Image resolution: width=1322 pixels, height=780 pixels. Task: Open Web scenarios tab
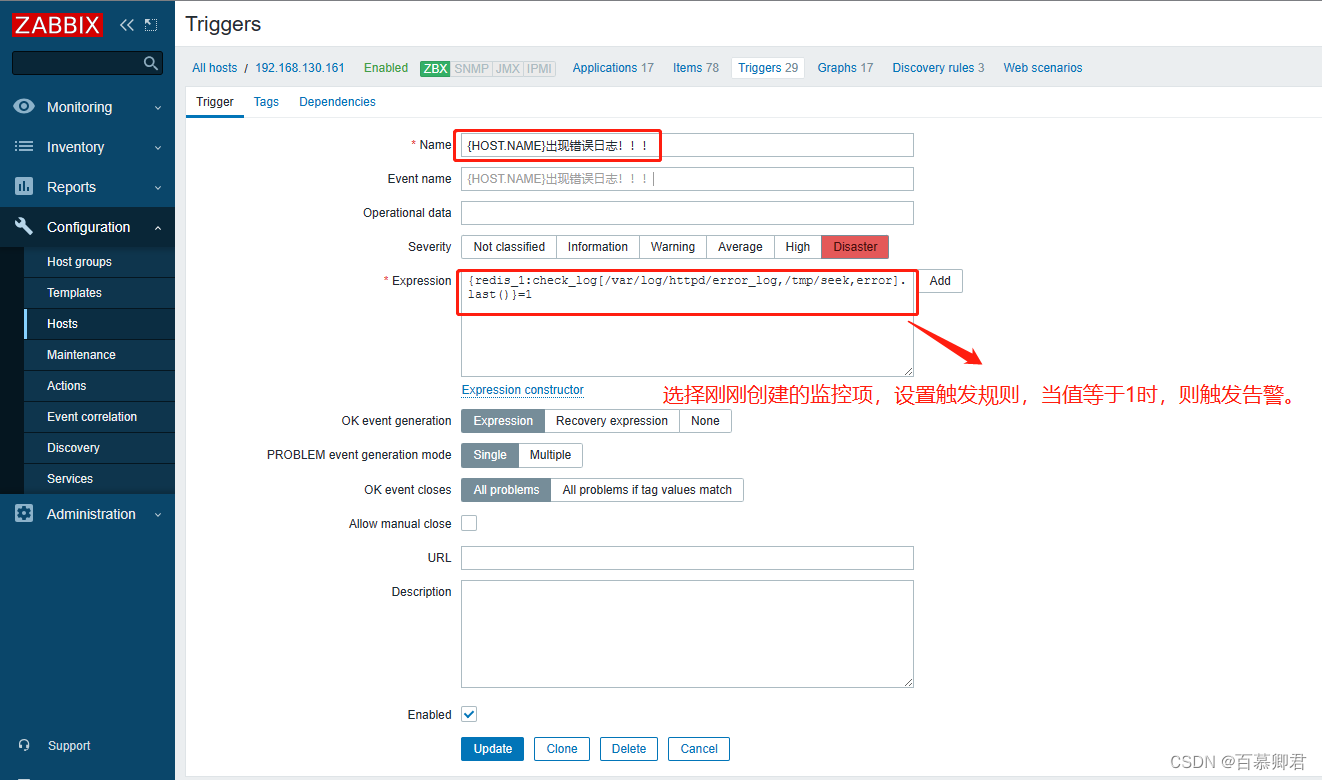tap(1043, 68)
